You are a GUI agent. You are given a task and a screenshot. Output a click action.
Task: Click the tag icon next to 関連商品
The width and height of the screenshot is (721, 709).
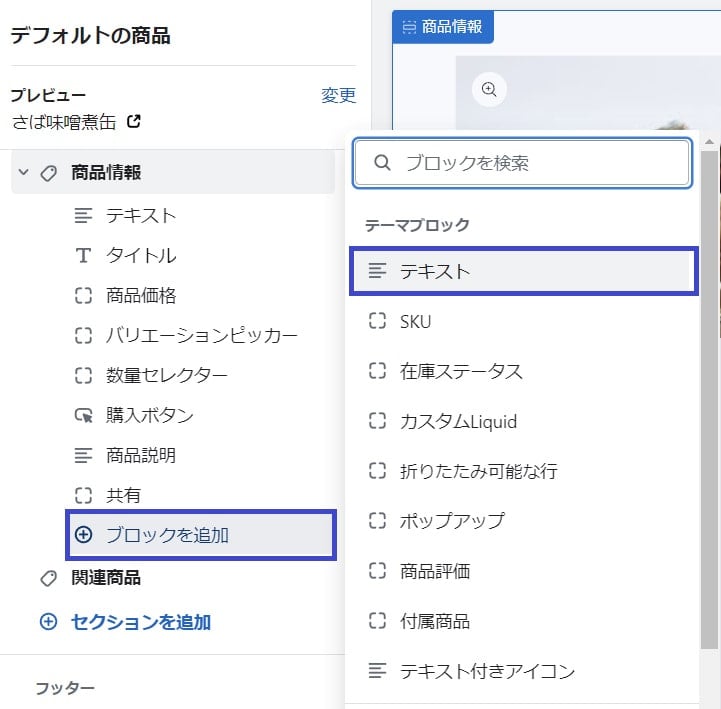coord(48,578)
